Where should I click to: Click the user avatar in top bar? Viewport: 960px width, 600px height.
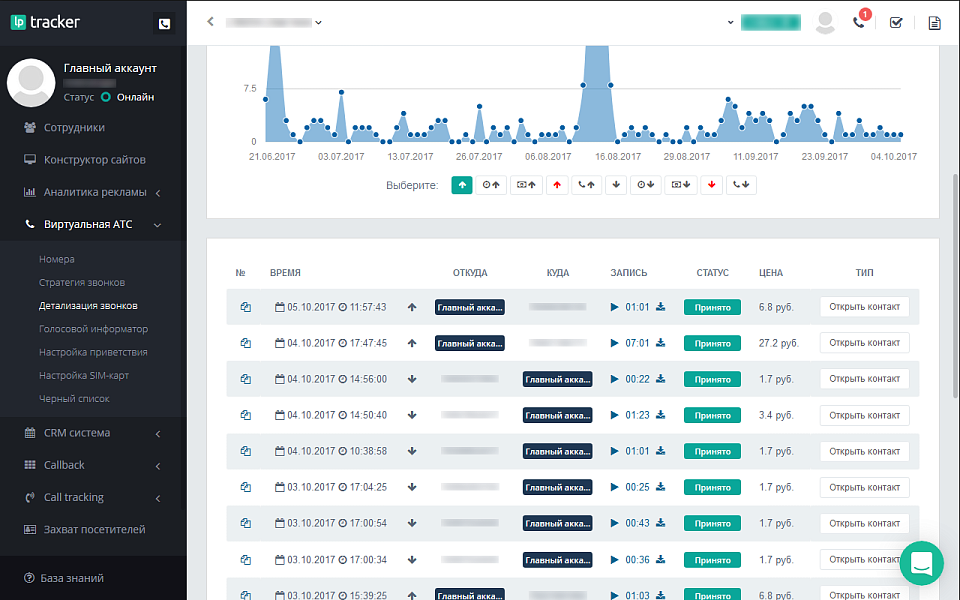825,22
